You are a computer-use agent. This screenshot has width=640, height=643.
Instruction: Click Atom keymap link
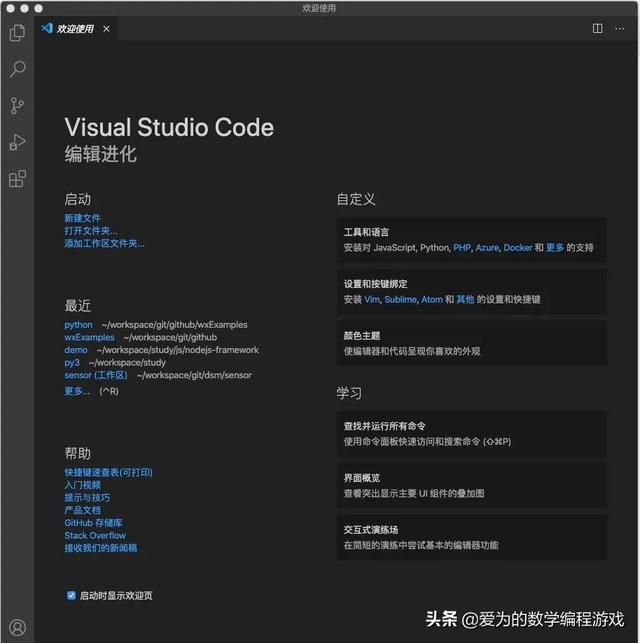(432, 299)
